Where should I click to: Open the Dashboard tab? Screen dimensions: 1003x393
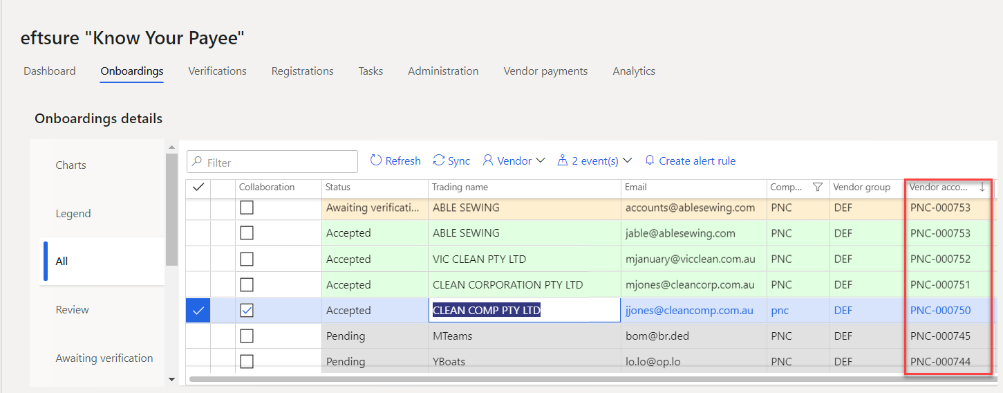coord(49,71)
